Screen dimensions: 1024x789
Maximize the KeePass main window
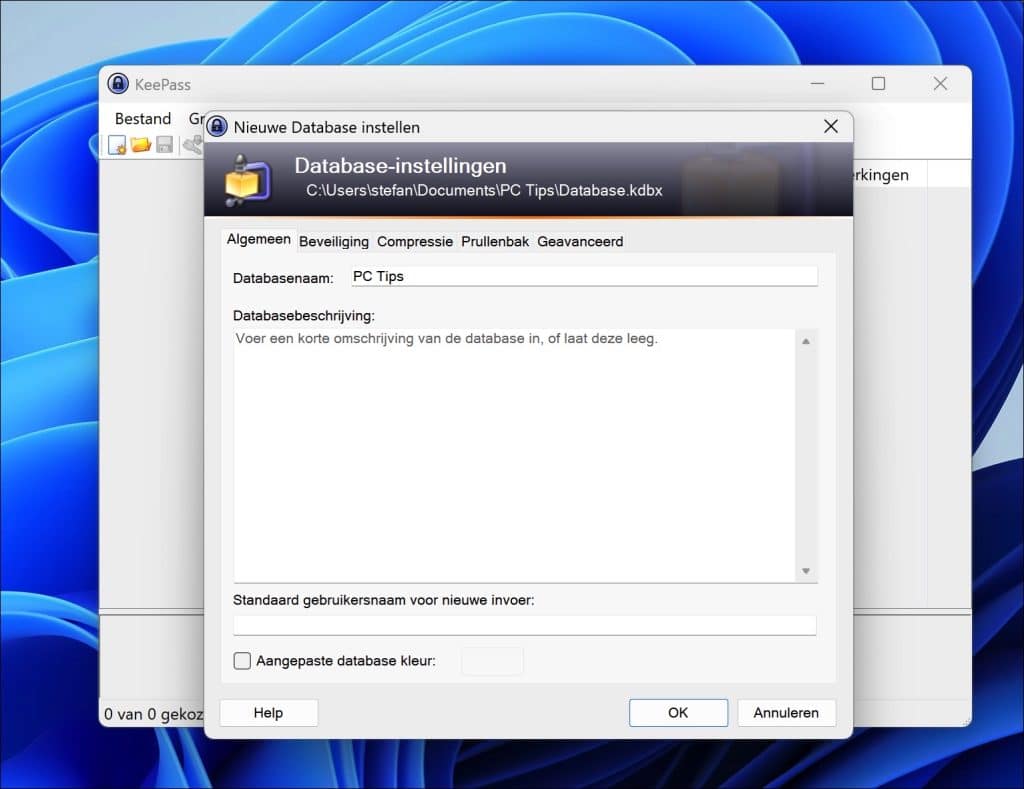pyautogui.click(x=878, y=84)
